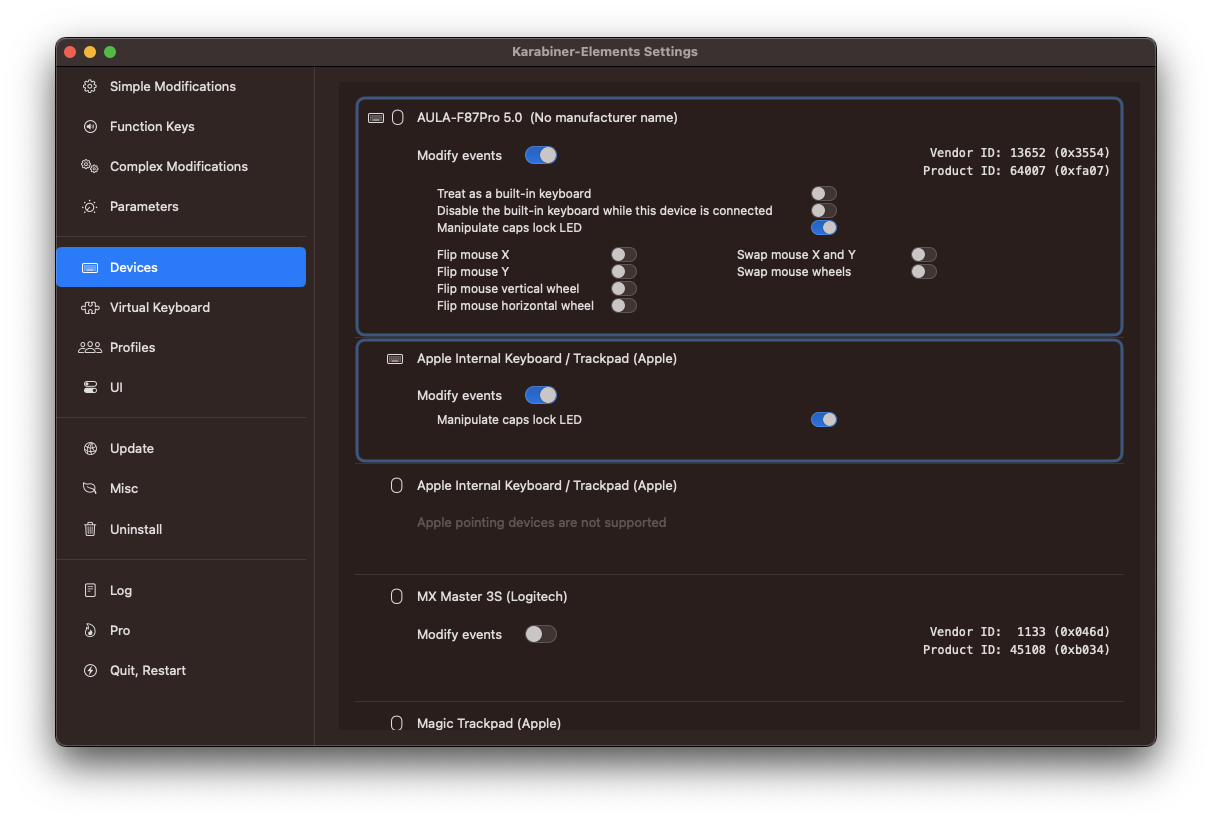
Task: Click AULA Product ID 64007 text
Action: point(1016,171)
